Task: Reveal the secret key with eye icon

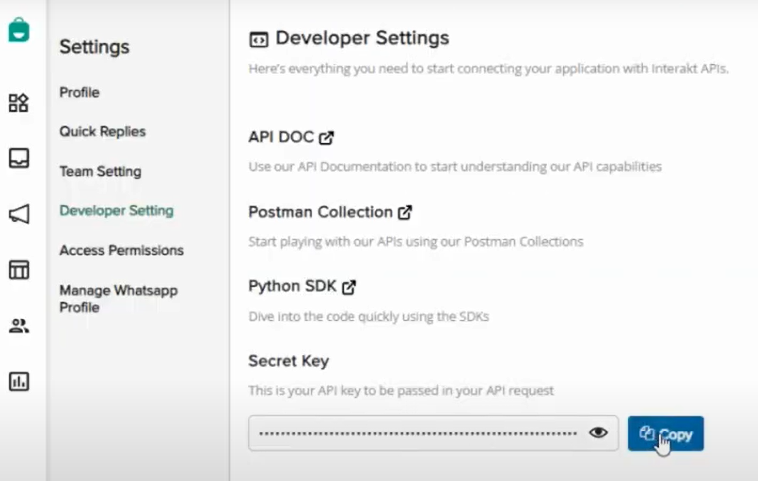Action: [x=598, y=433]
